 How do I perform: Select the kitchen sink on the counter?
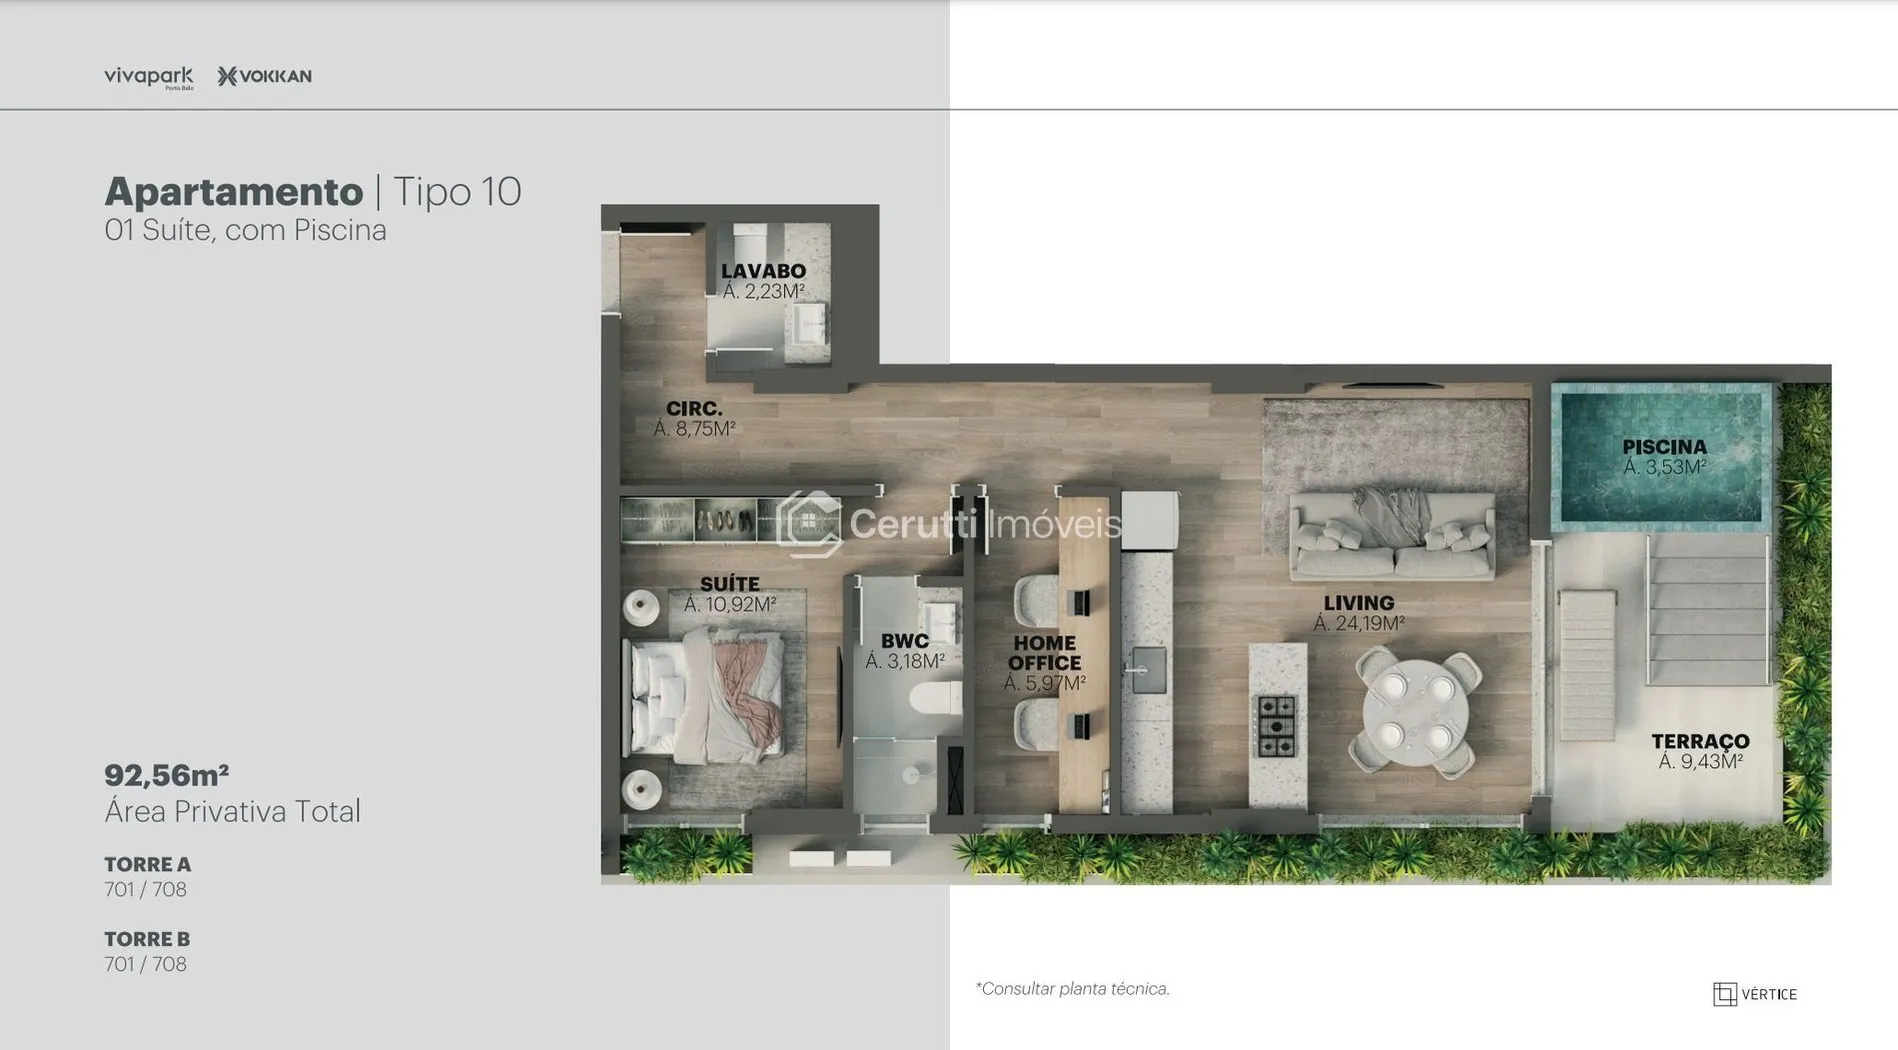[1147, 670]
